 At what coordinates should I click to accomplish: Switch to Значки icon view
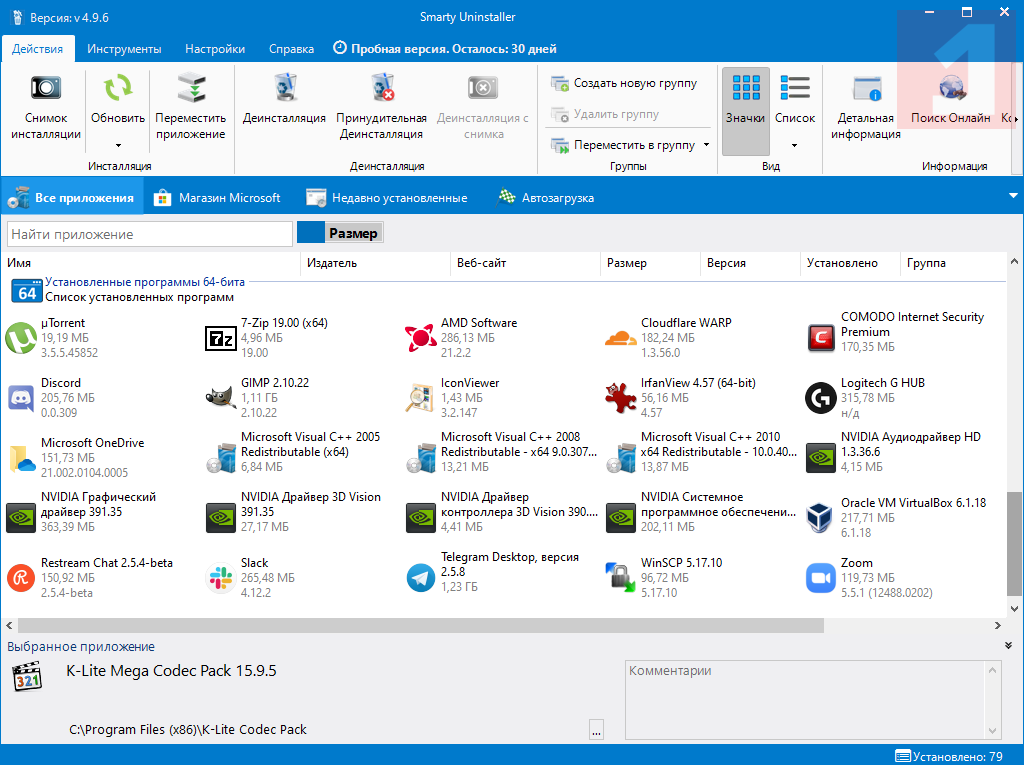(x=746, y=111)
